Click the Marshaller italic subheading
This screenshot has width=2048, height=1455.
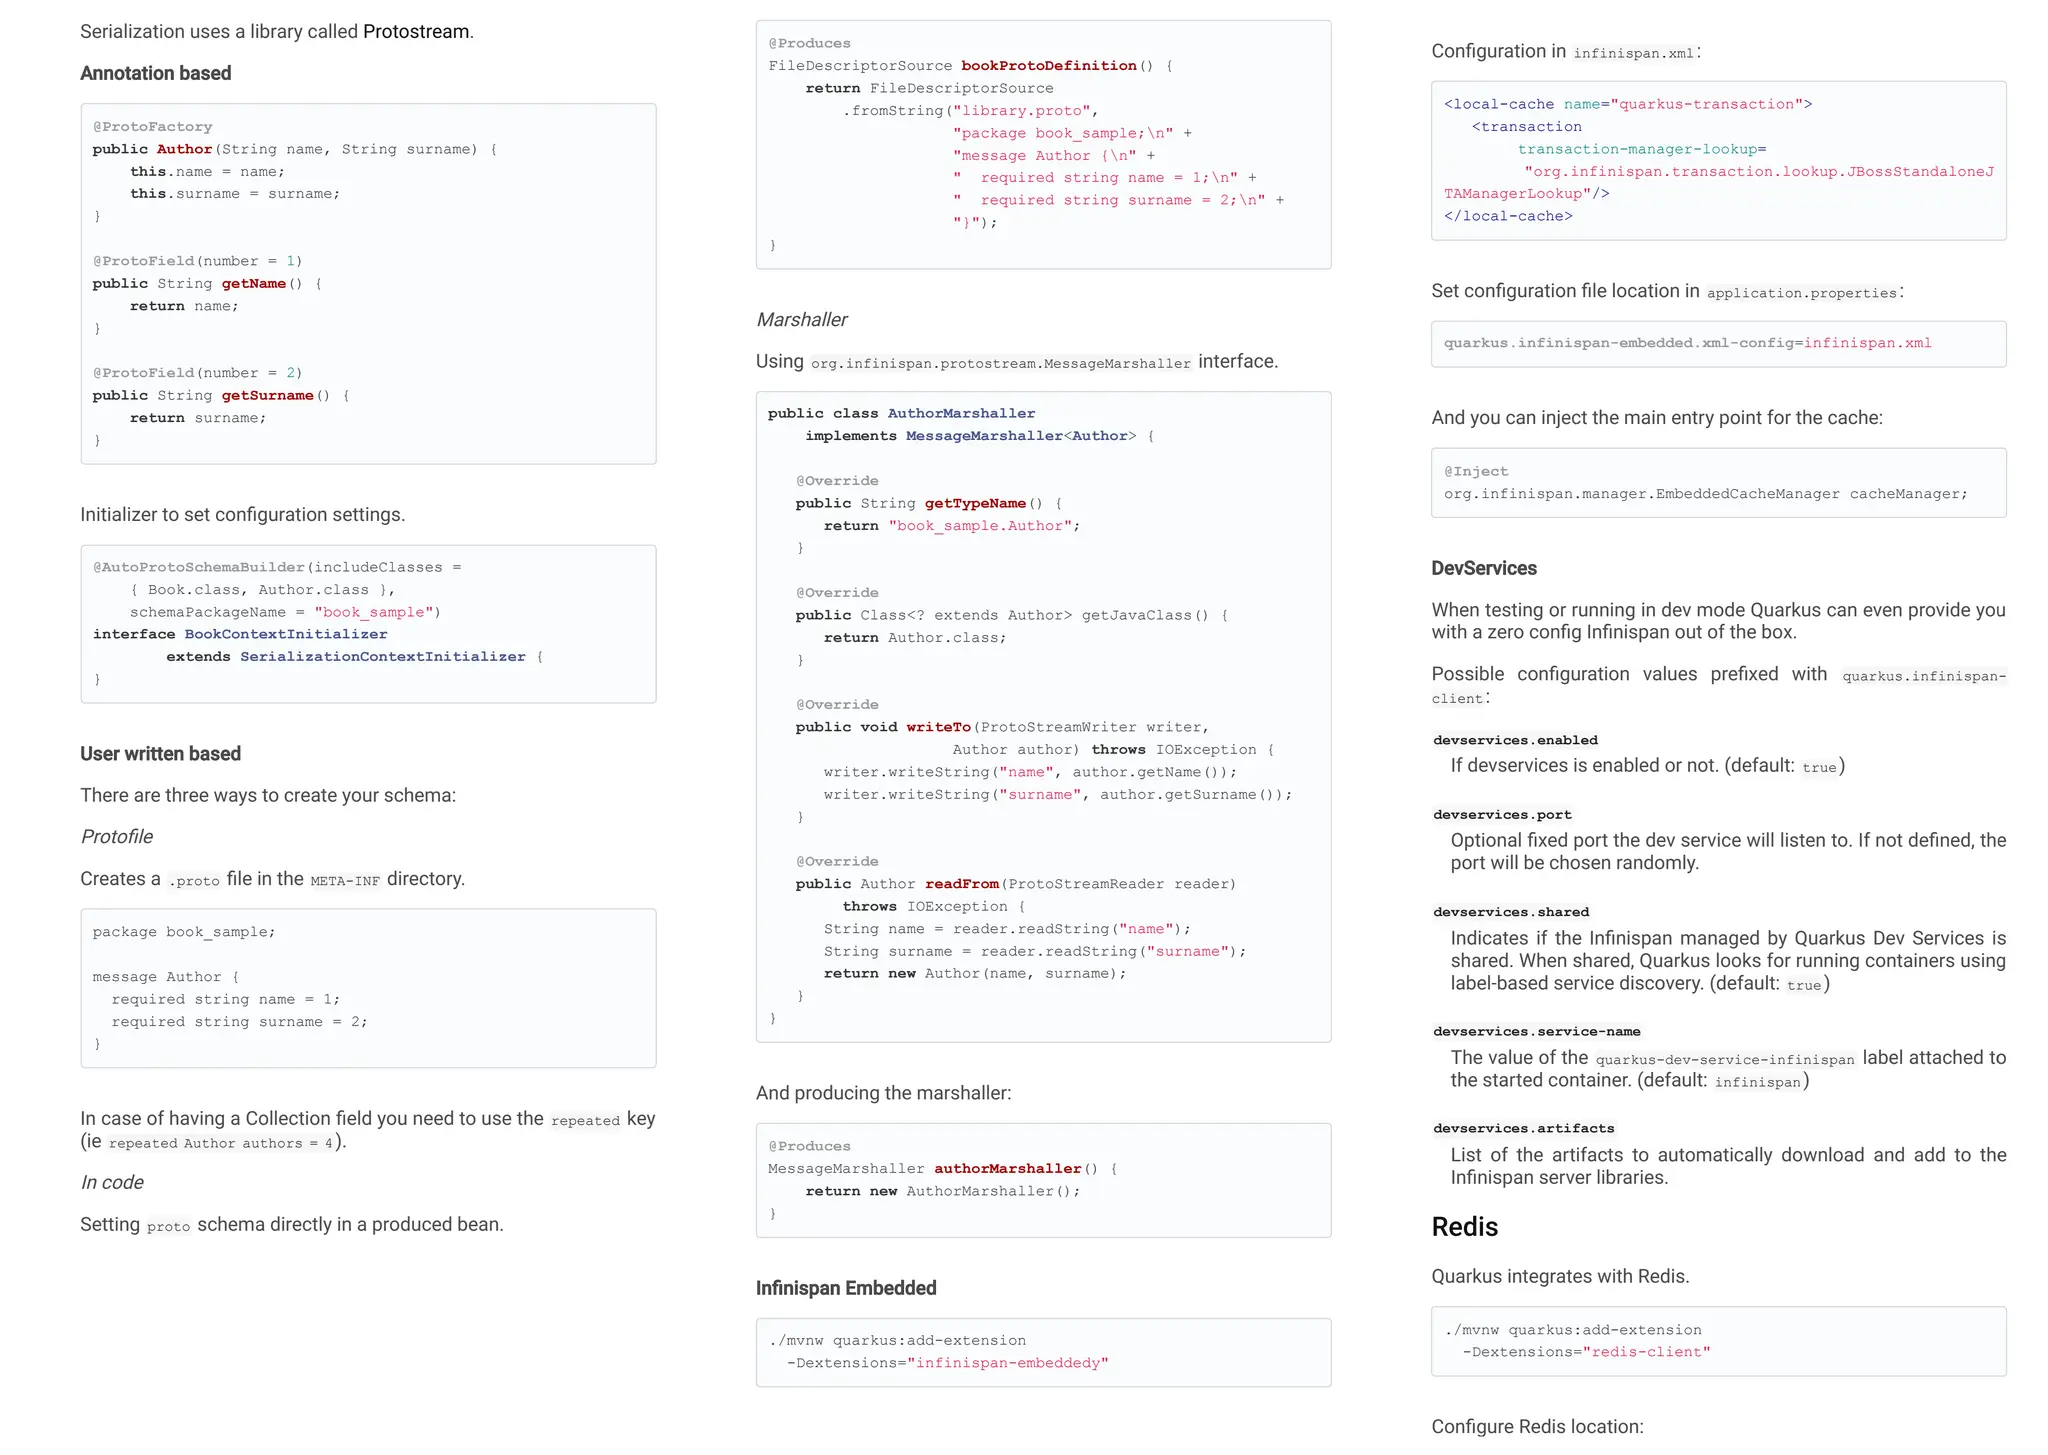coord(801,320)
